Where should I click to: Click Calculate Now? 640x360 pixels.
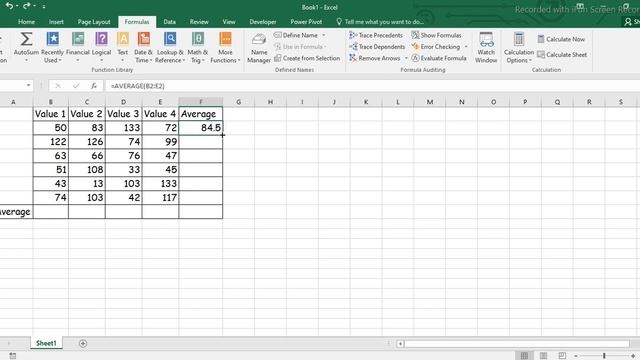point(561,39)
